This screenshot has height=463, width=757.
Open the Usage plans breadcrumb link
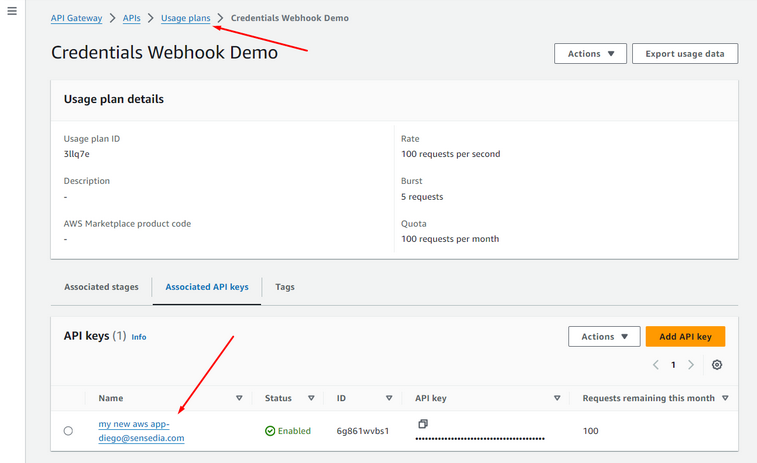185,18
